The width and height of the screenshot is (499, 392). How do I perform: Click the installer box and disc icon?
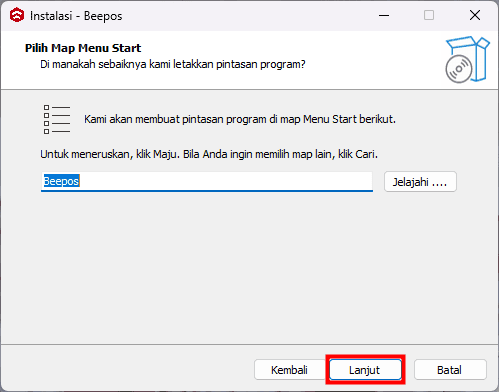tap(467, 60)
